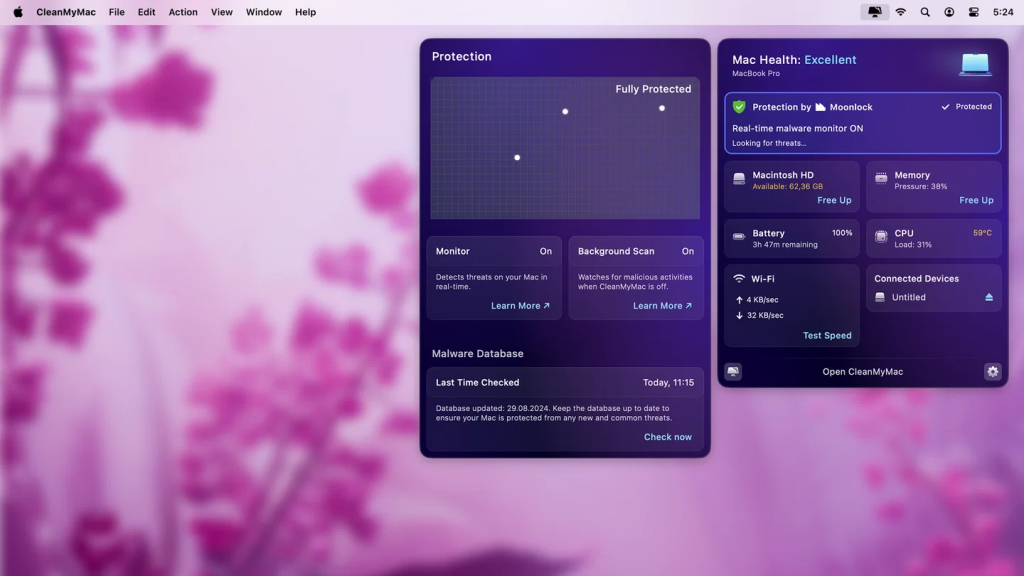
Task: Open Spotlight search
Action: coord(925,12)
